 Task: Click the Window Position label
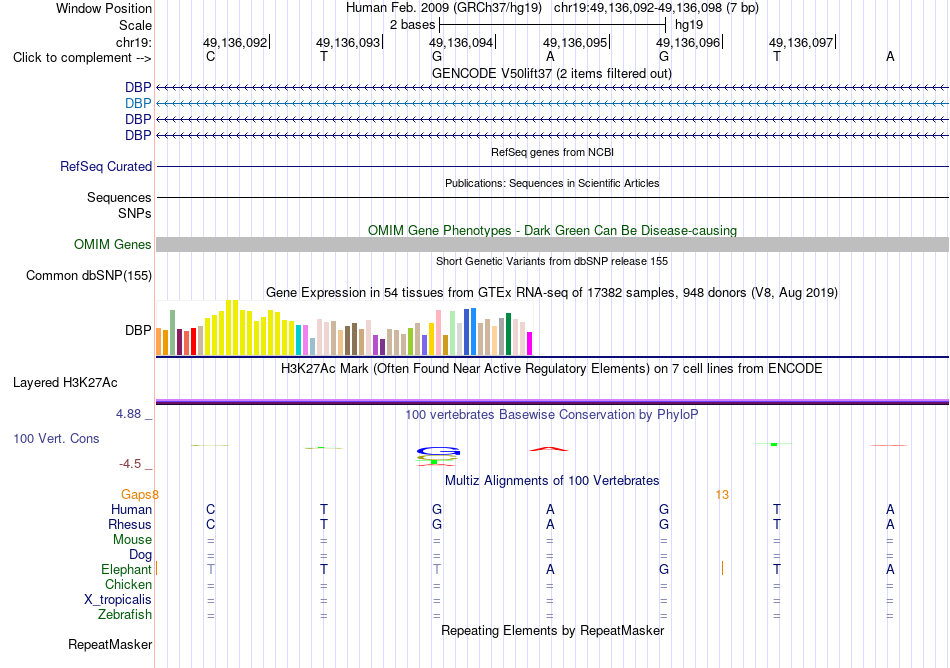pyautogui.click(x=104, y=8)
